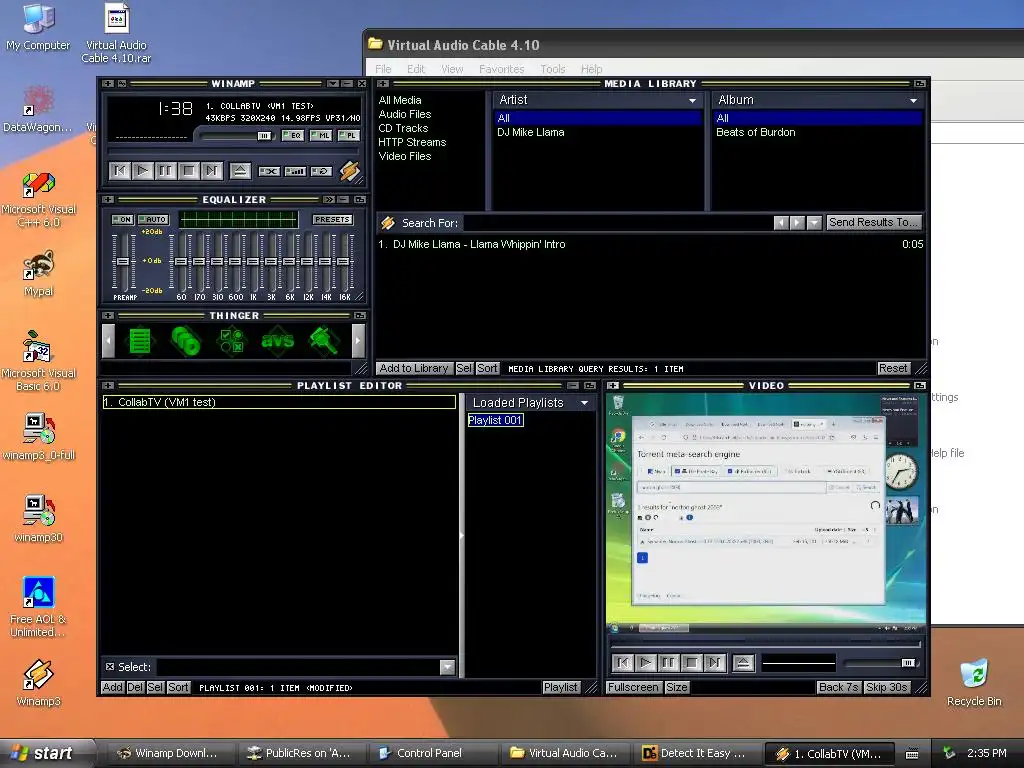Toggle the ML media library button
The width and height of the screenshot is (1024, 768).
[321, 136]
